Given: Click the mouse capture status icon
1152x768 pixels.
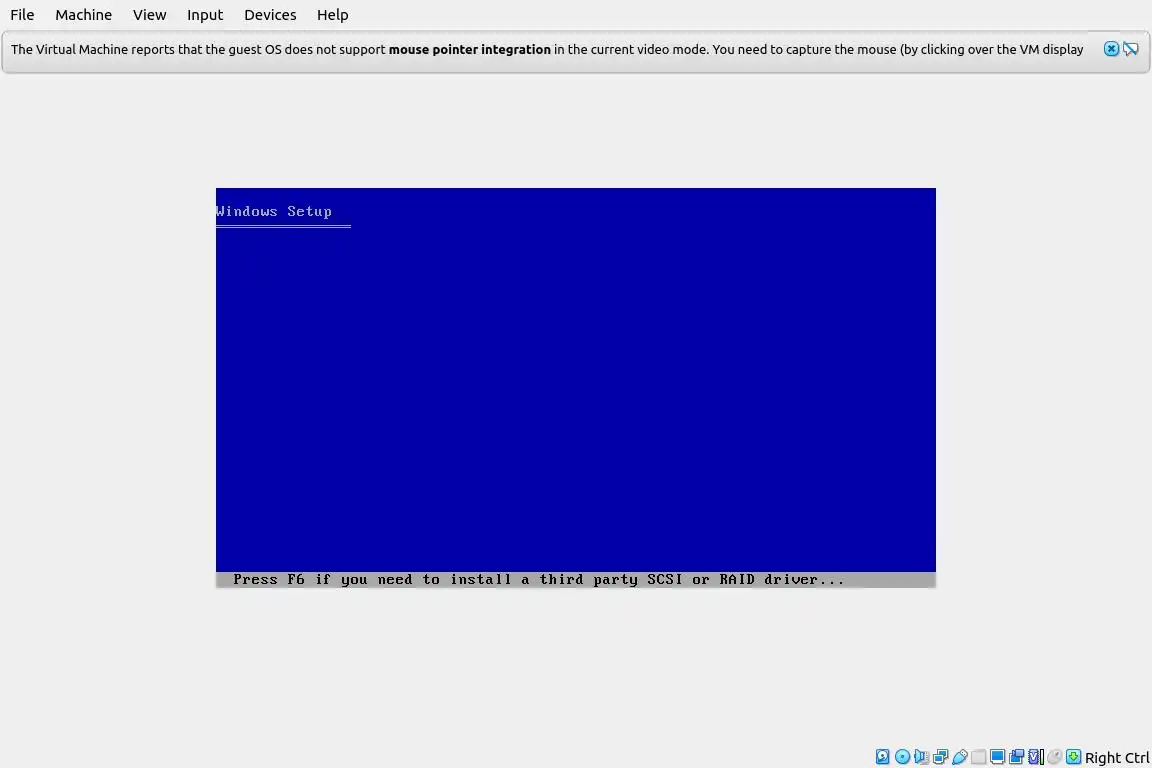Looking at the screenshot, I should (x=1055, y=757).
